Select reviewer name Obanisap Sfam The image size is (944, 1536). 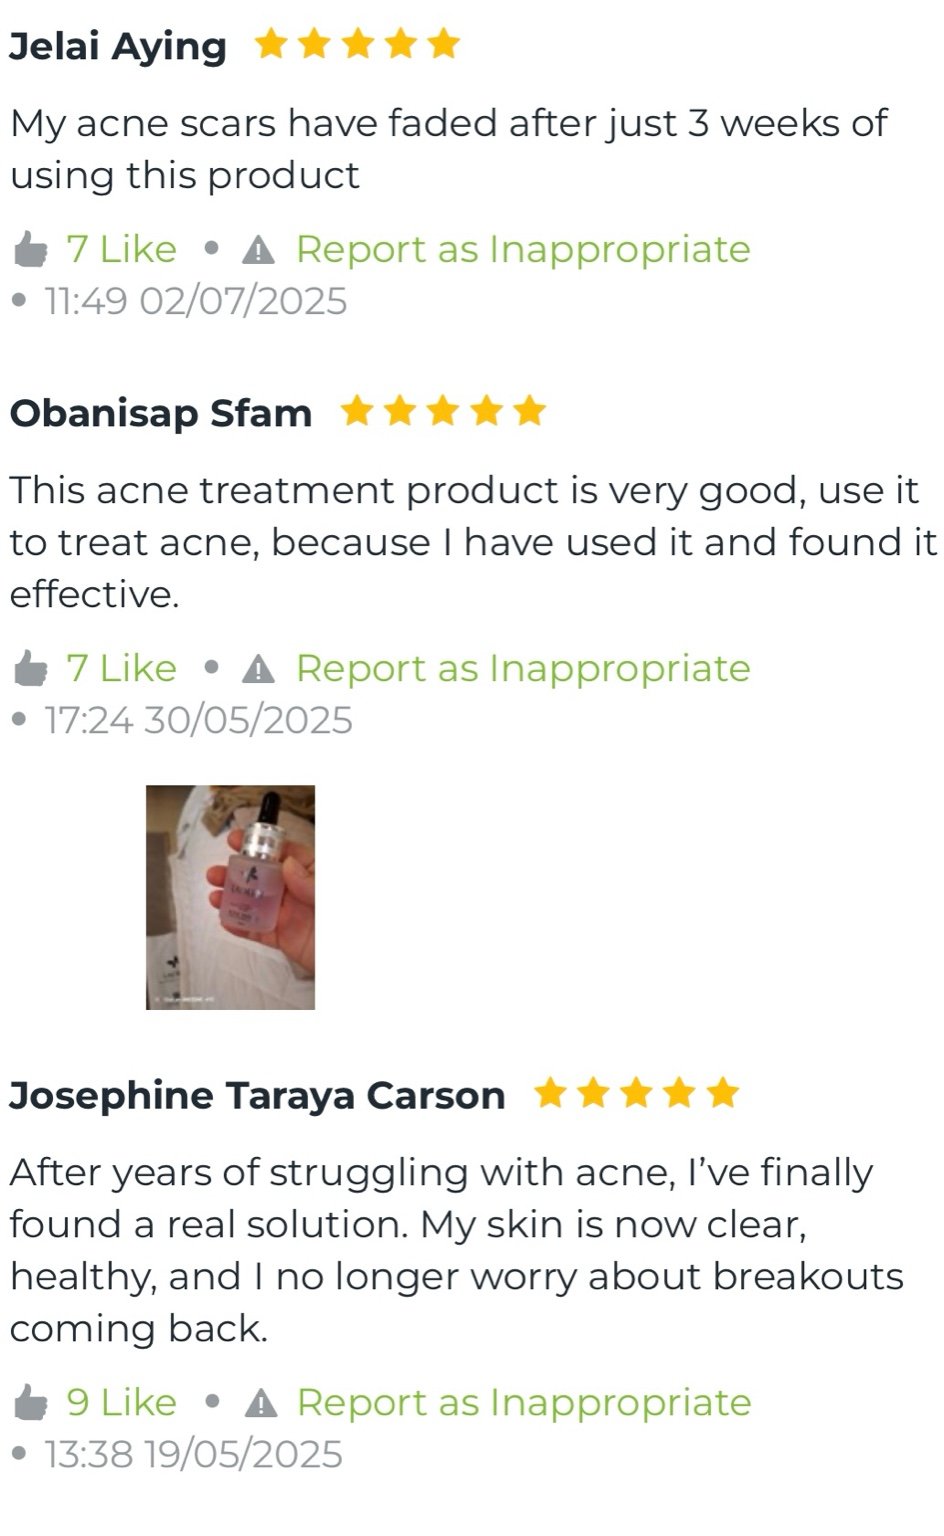point(161,413)
